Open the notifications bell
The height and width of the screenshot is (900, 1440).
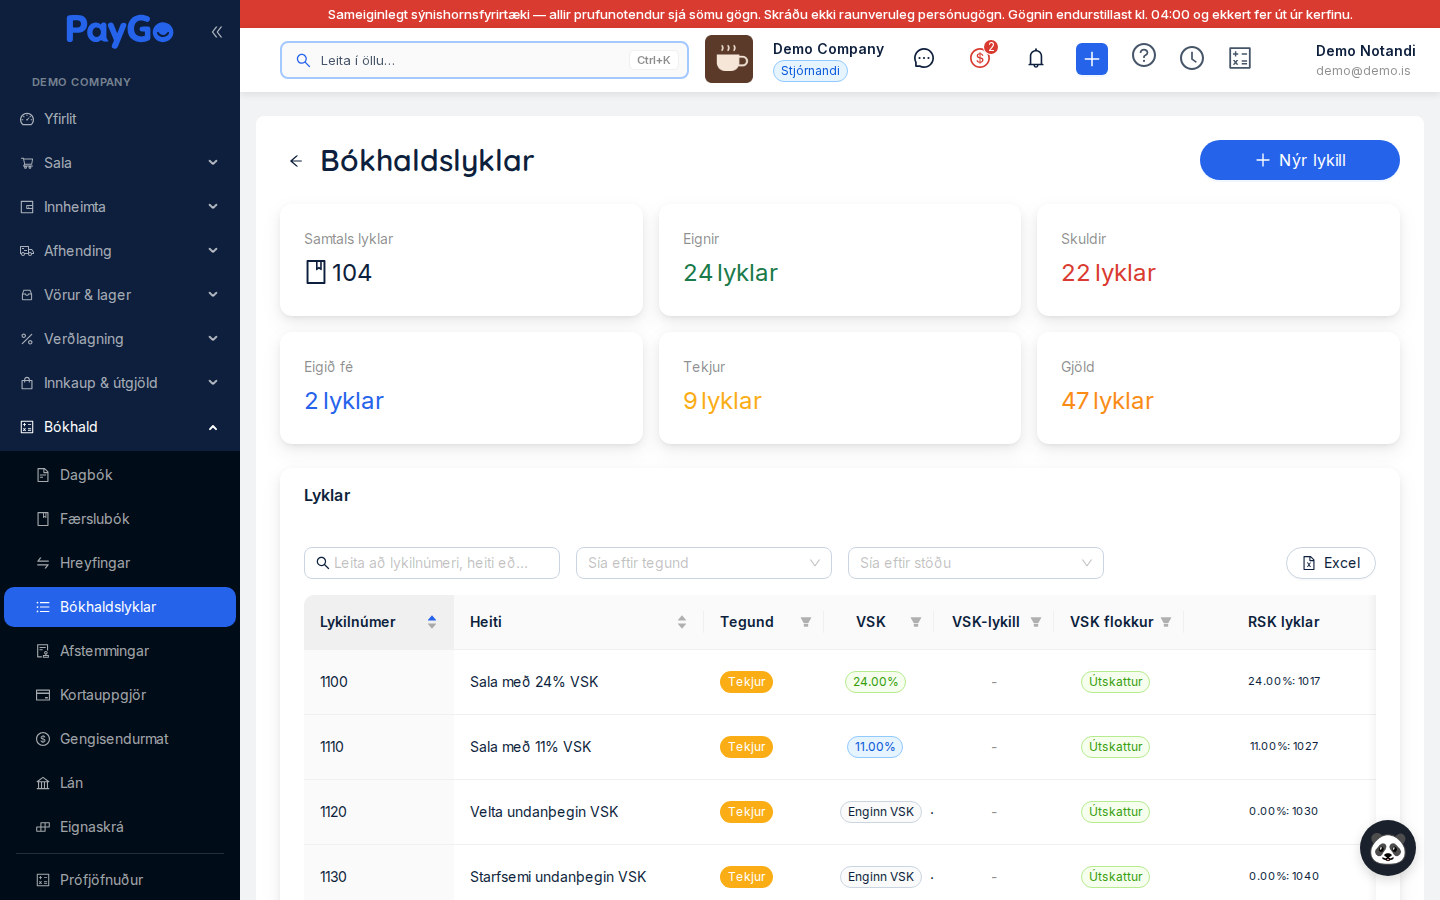click(x=1036, y=58)
